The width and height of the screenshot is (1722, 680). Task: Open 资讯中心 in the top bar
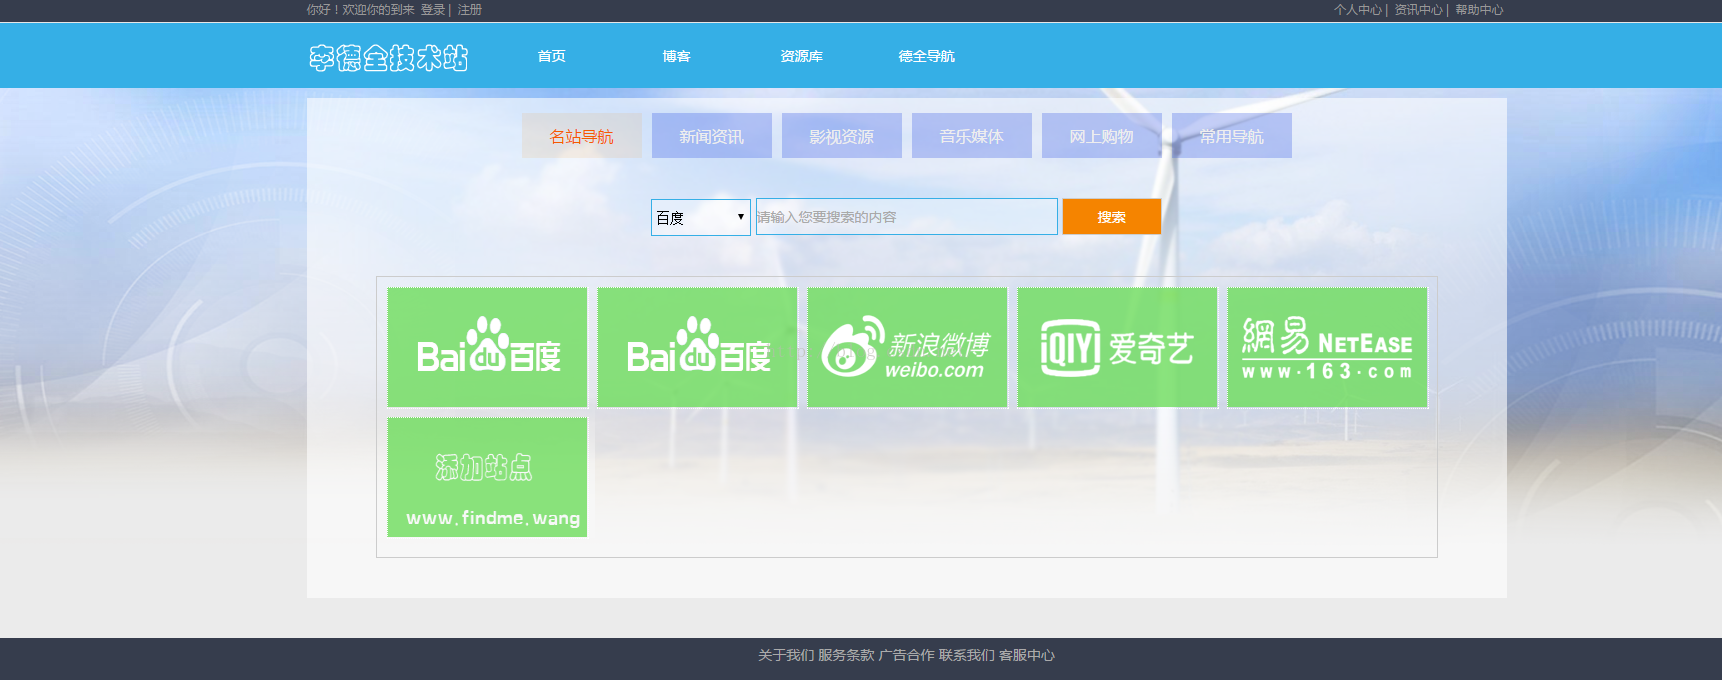pos(1418,10)
